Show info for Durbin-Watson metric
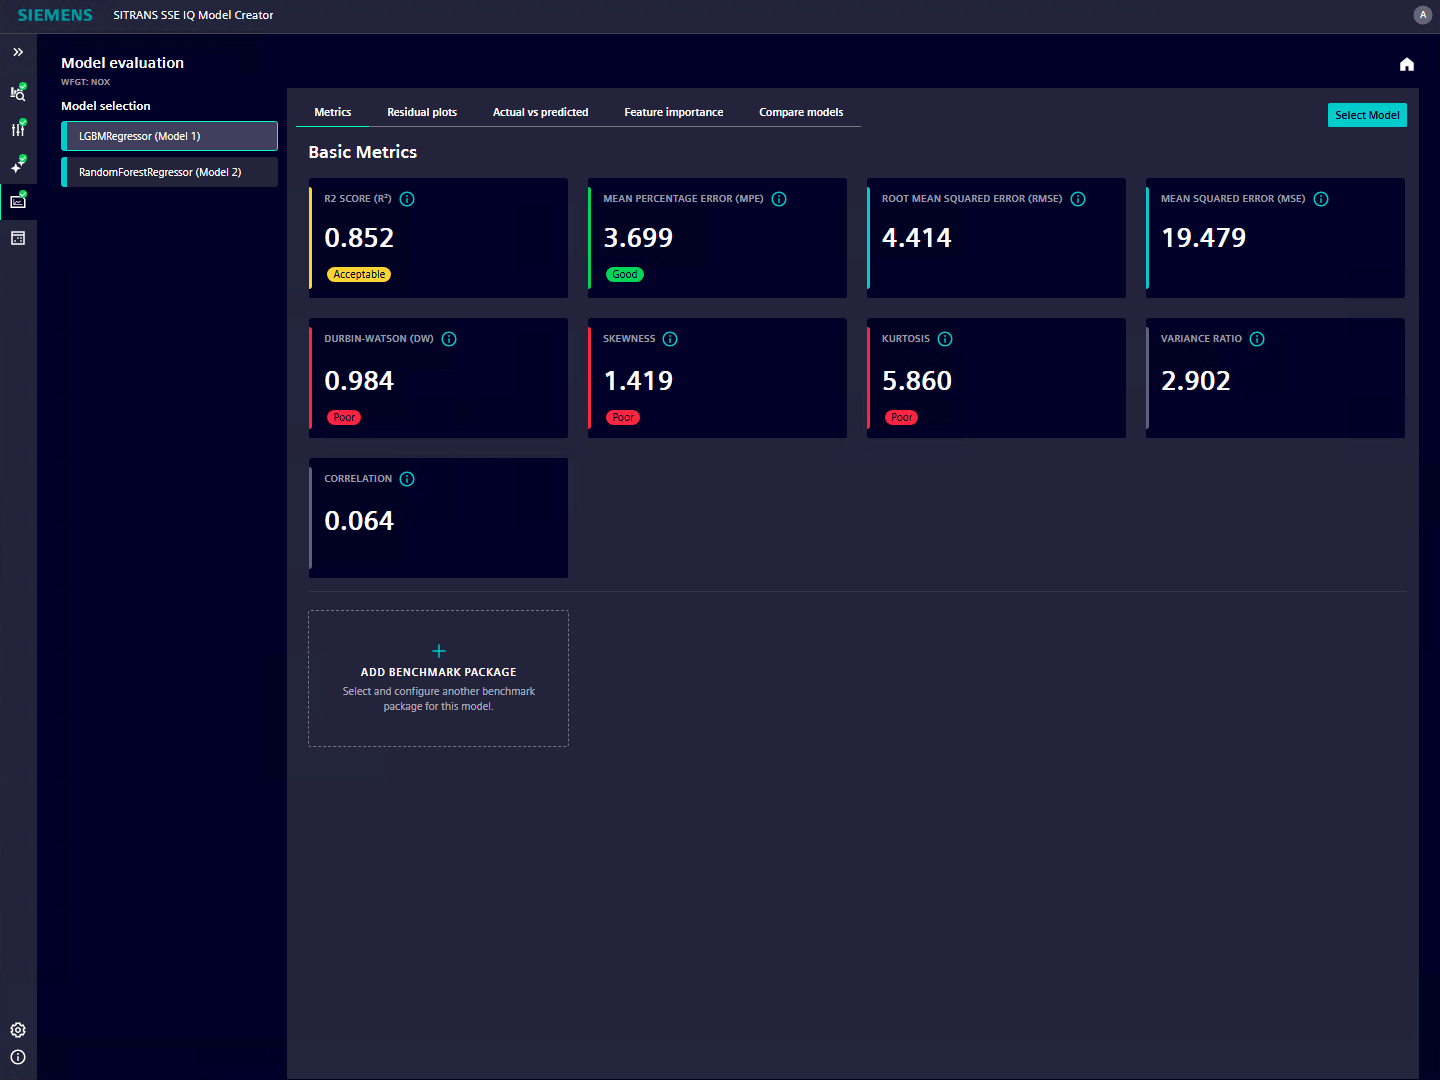Screen dimensions: 1440x1080 (449, 339)
